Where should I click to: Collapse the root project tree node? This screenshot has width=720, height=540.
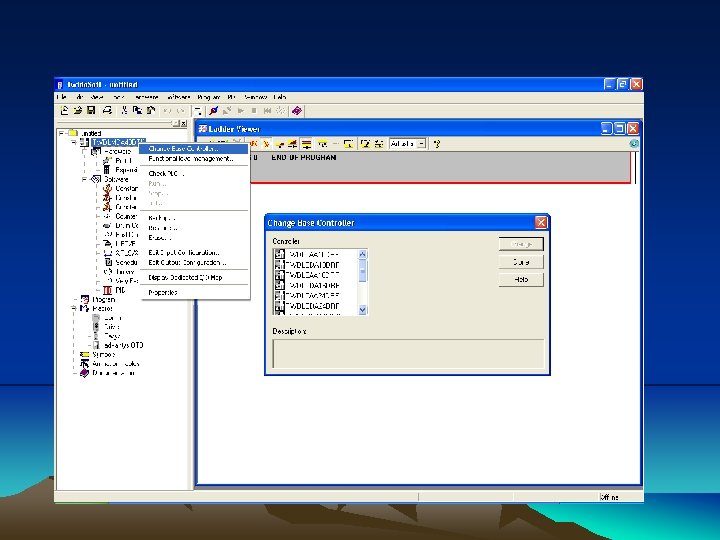pos(62,133)
